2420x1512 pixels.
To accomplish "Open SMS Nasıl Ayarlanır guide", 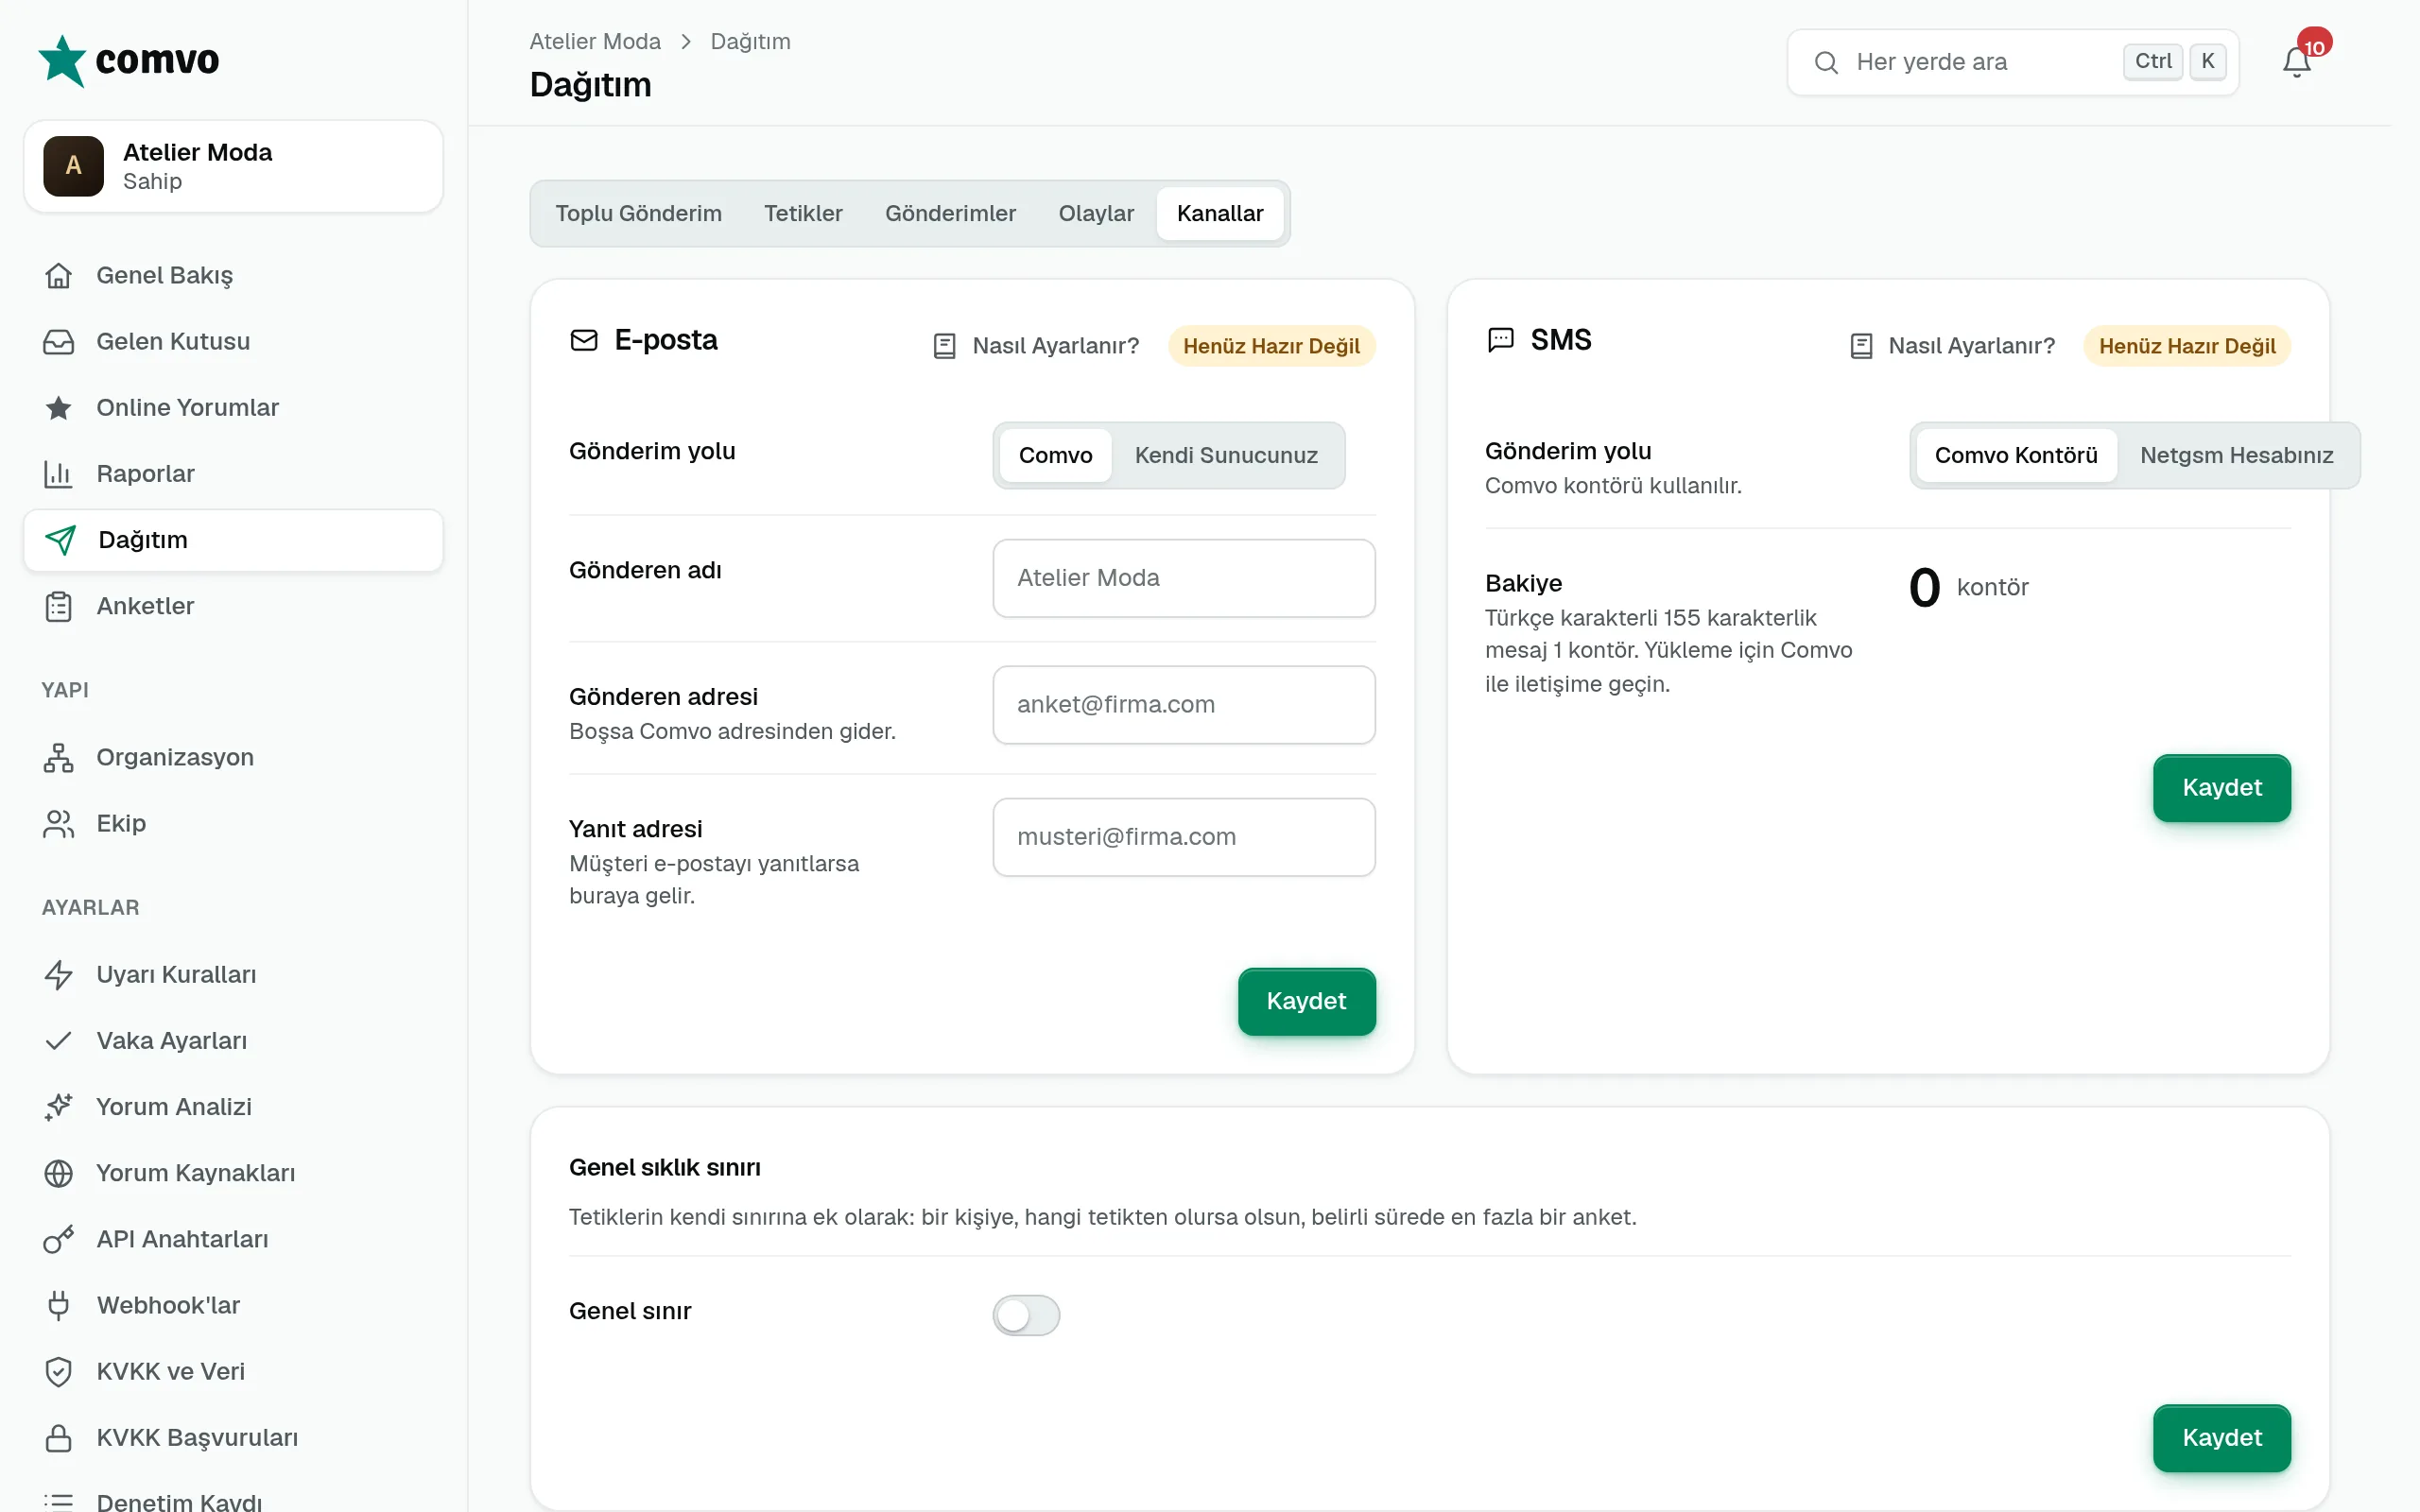I will (1952, 346).
